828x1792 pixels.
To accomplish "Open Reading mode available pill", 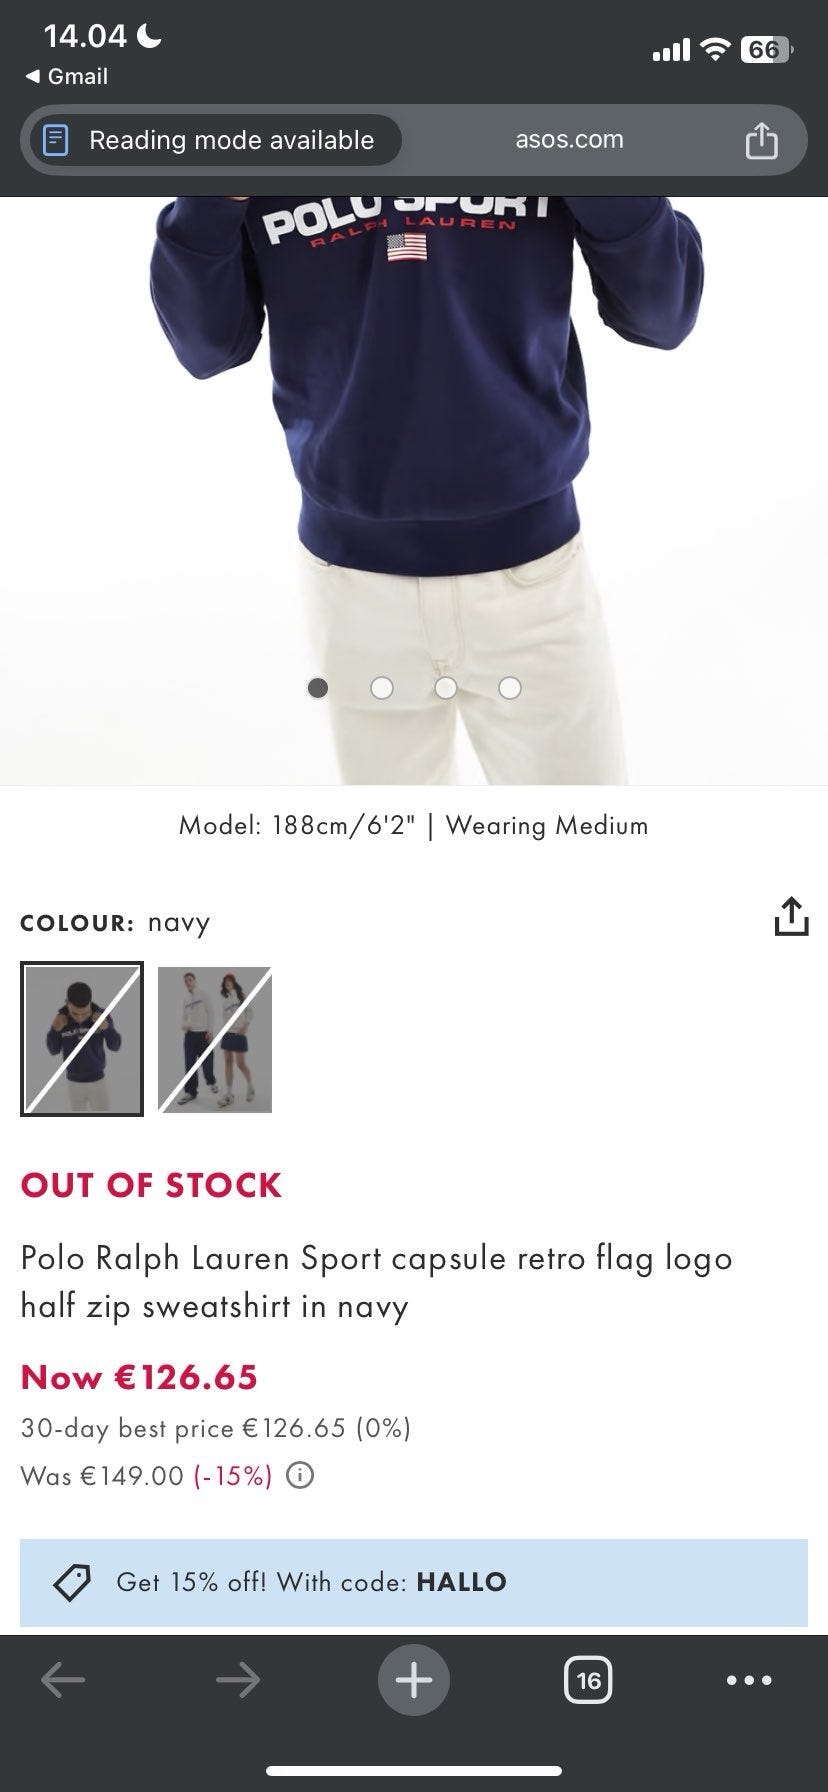I will click(215, 140).
